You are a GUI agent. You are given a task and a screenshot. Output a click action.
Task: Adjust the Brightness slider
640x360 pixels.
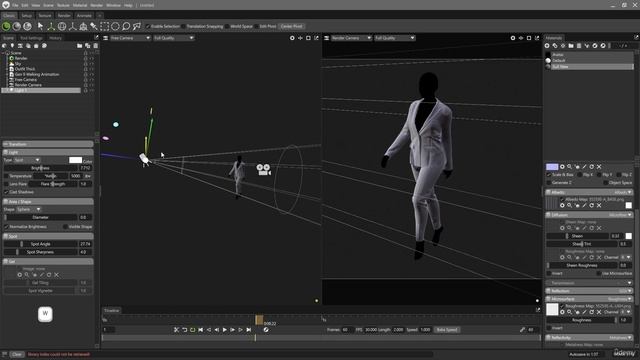click(x=40, y=168)
